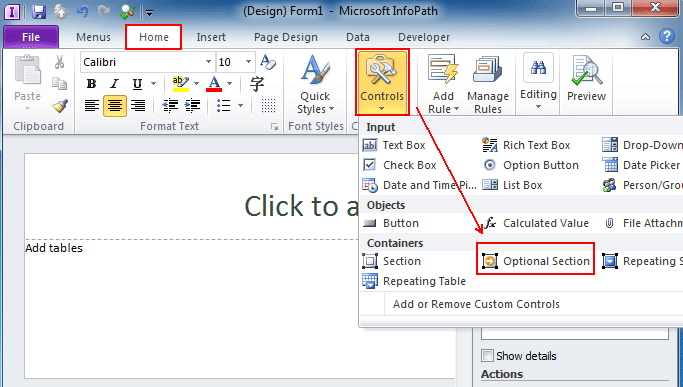Open Customize Quick Access Toolbar arrow

pyautogui.click(x=149, y=13)
